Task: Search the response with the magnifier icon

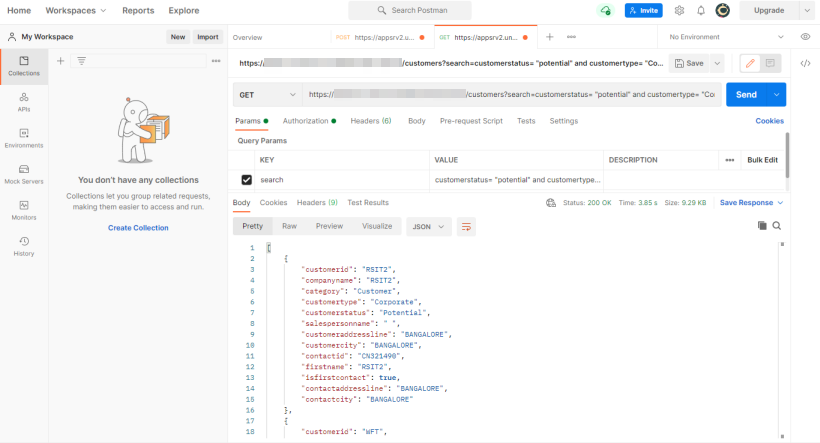Action: pos(777,225)
